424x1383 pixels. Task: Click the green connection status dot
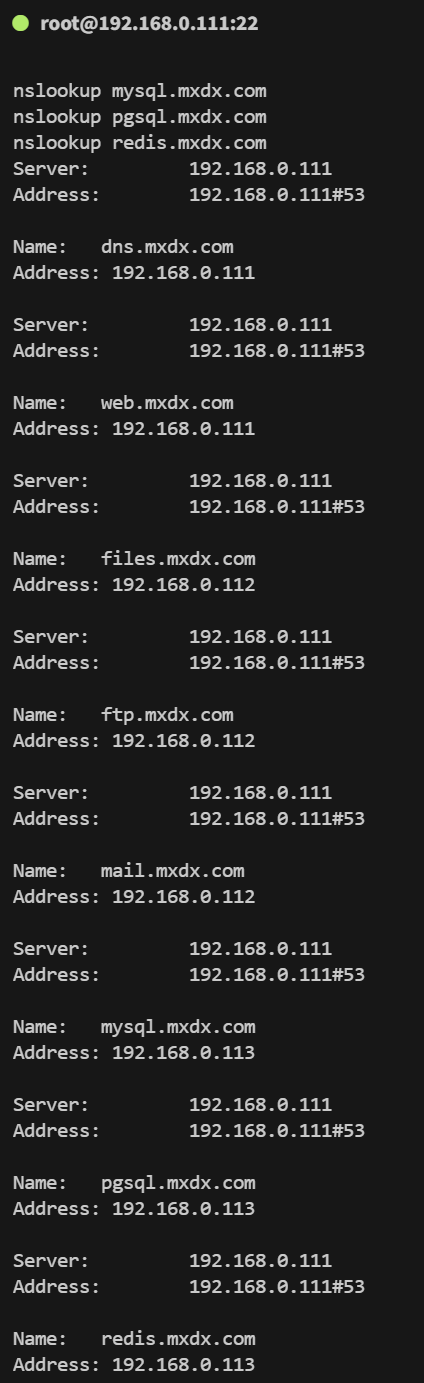point(20,23)
